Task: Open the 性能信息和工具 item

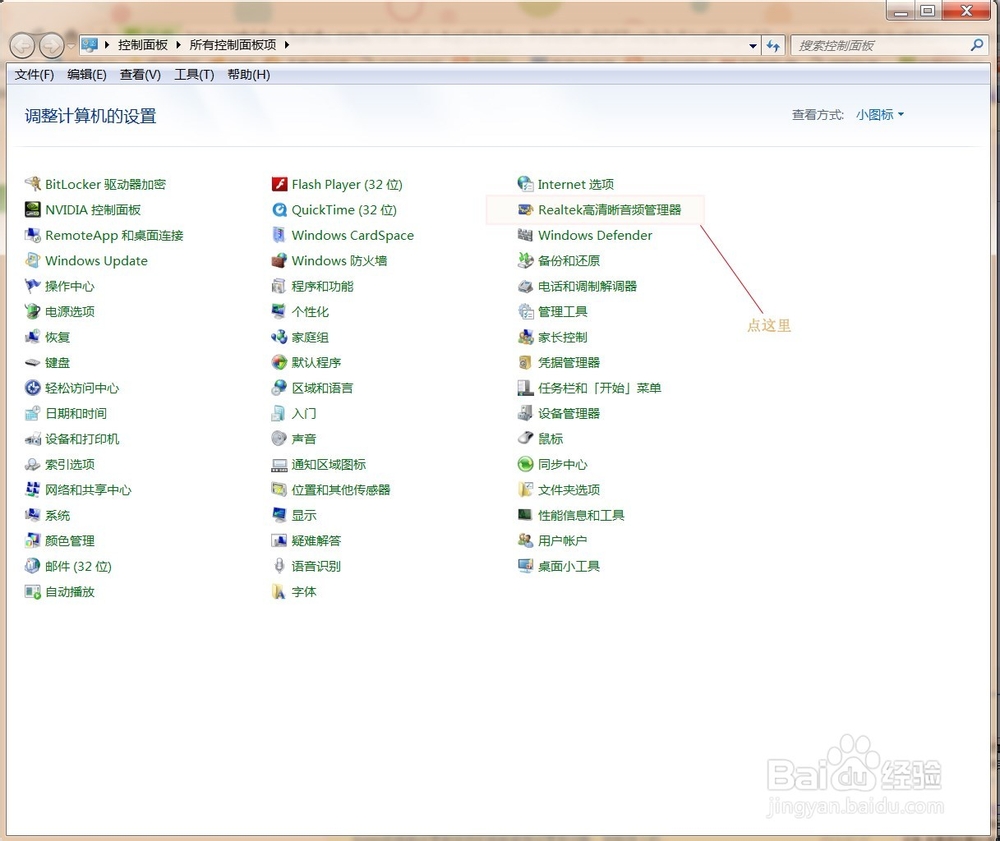Action: tap(581, 515)
